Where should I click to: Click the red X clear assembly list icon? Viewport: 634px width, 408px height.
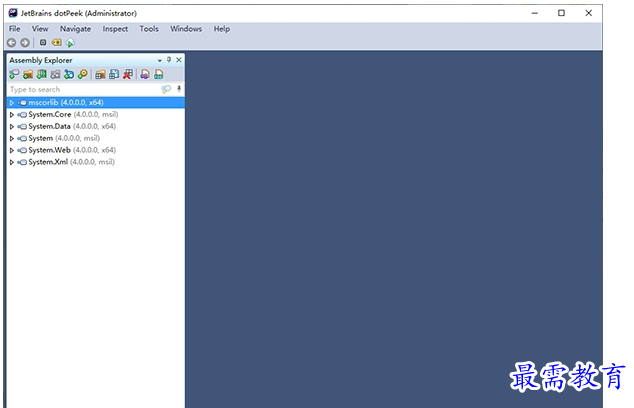(x=128, y=74)
